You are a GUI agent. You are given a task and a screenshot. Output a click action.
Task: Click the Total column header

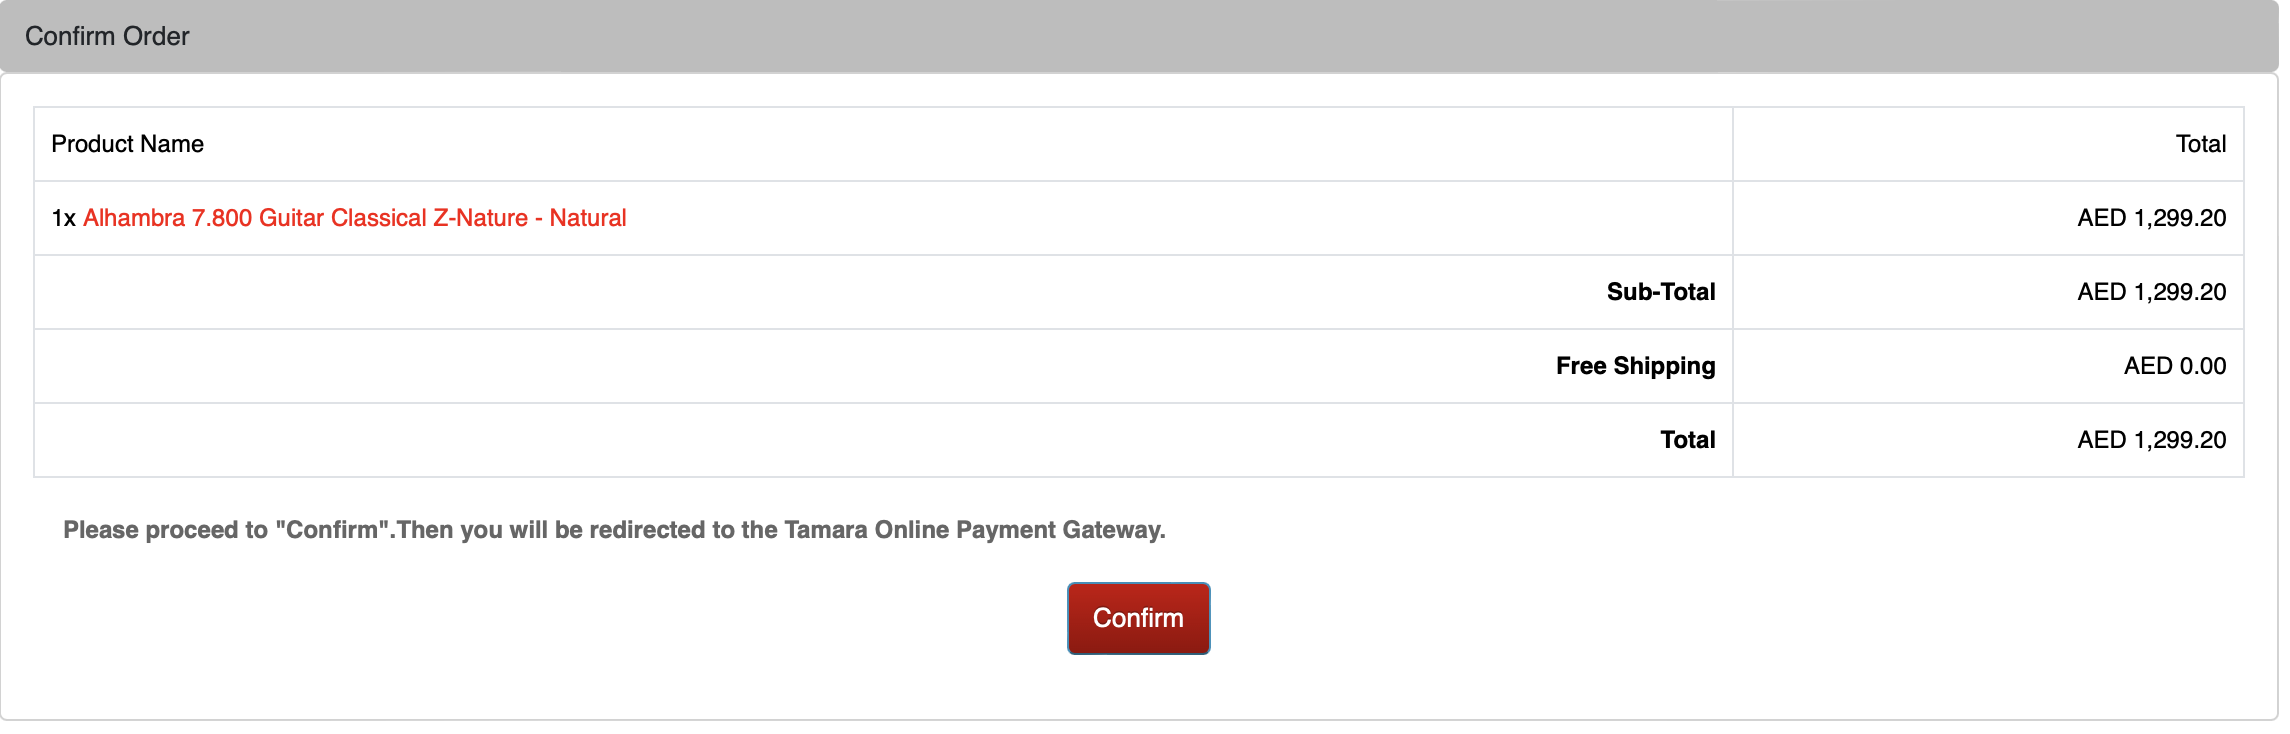click(x=2200, y=144)
